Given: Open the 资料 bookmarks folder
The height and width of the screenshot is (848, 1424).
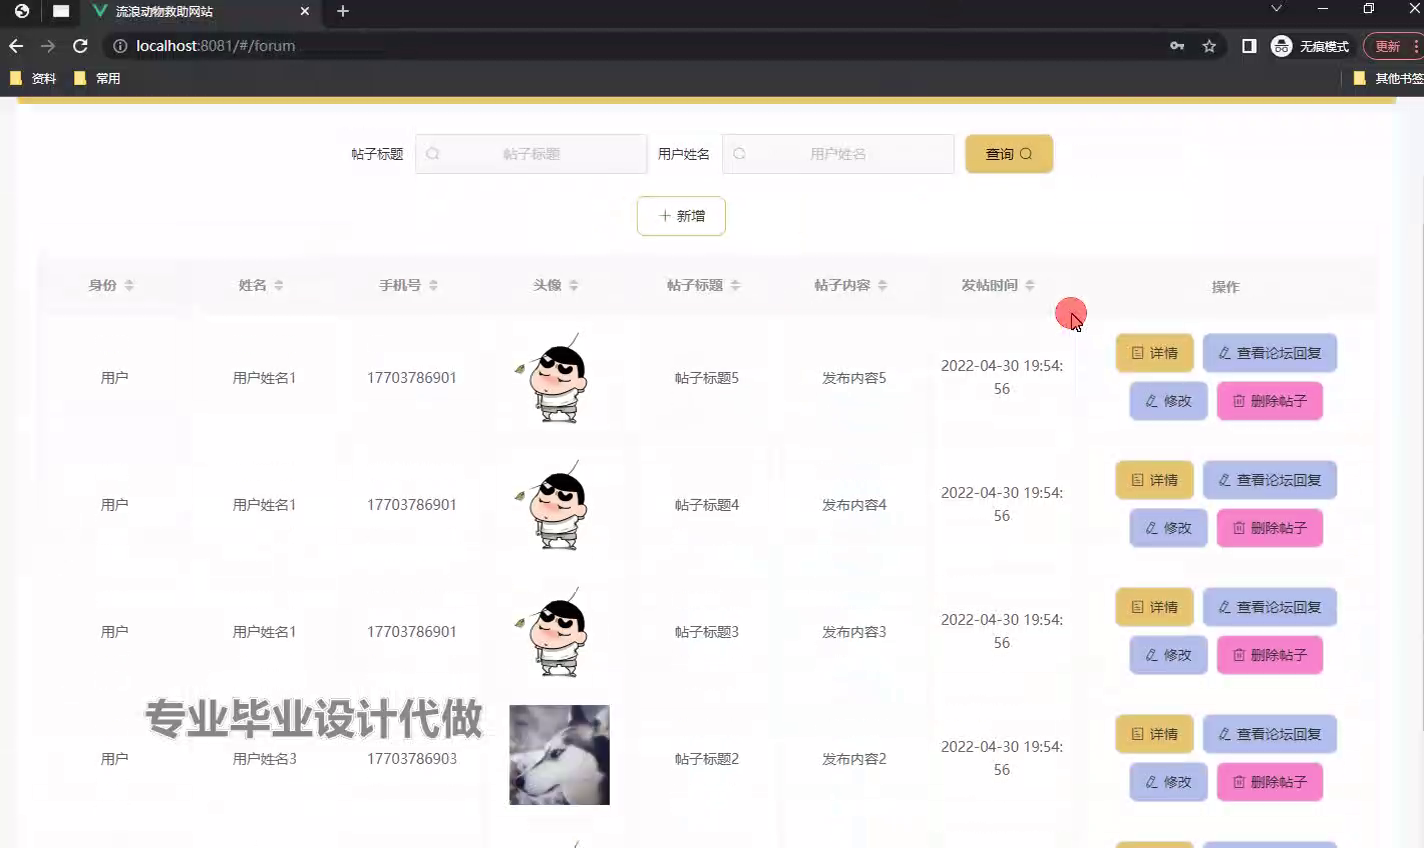Looking at the screenshot, I should [33, 78].
